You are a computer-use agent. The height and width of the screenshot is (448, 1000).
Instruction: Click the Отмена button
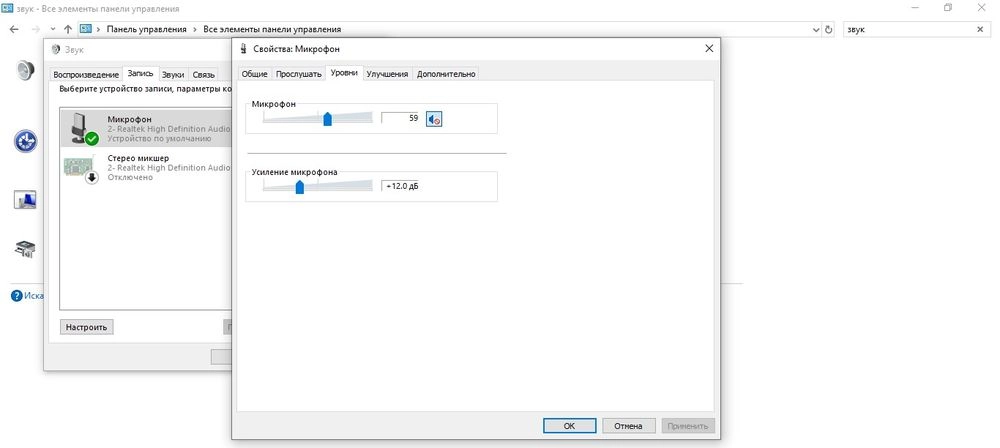coord(630,425)
